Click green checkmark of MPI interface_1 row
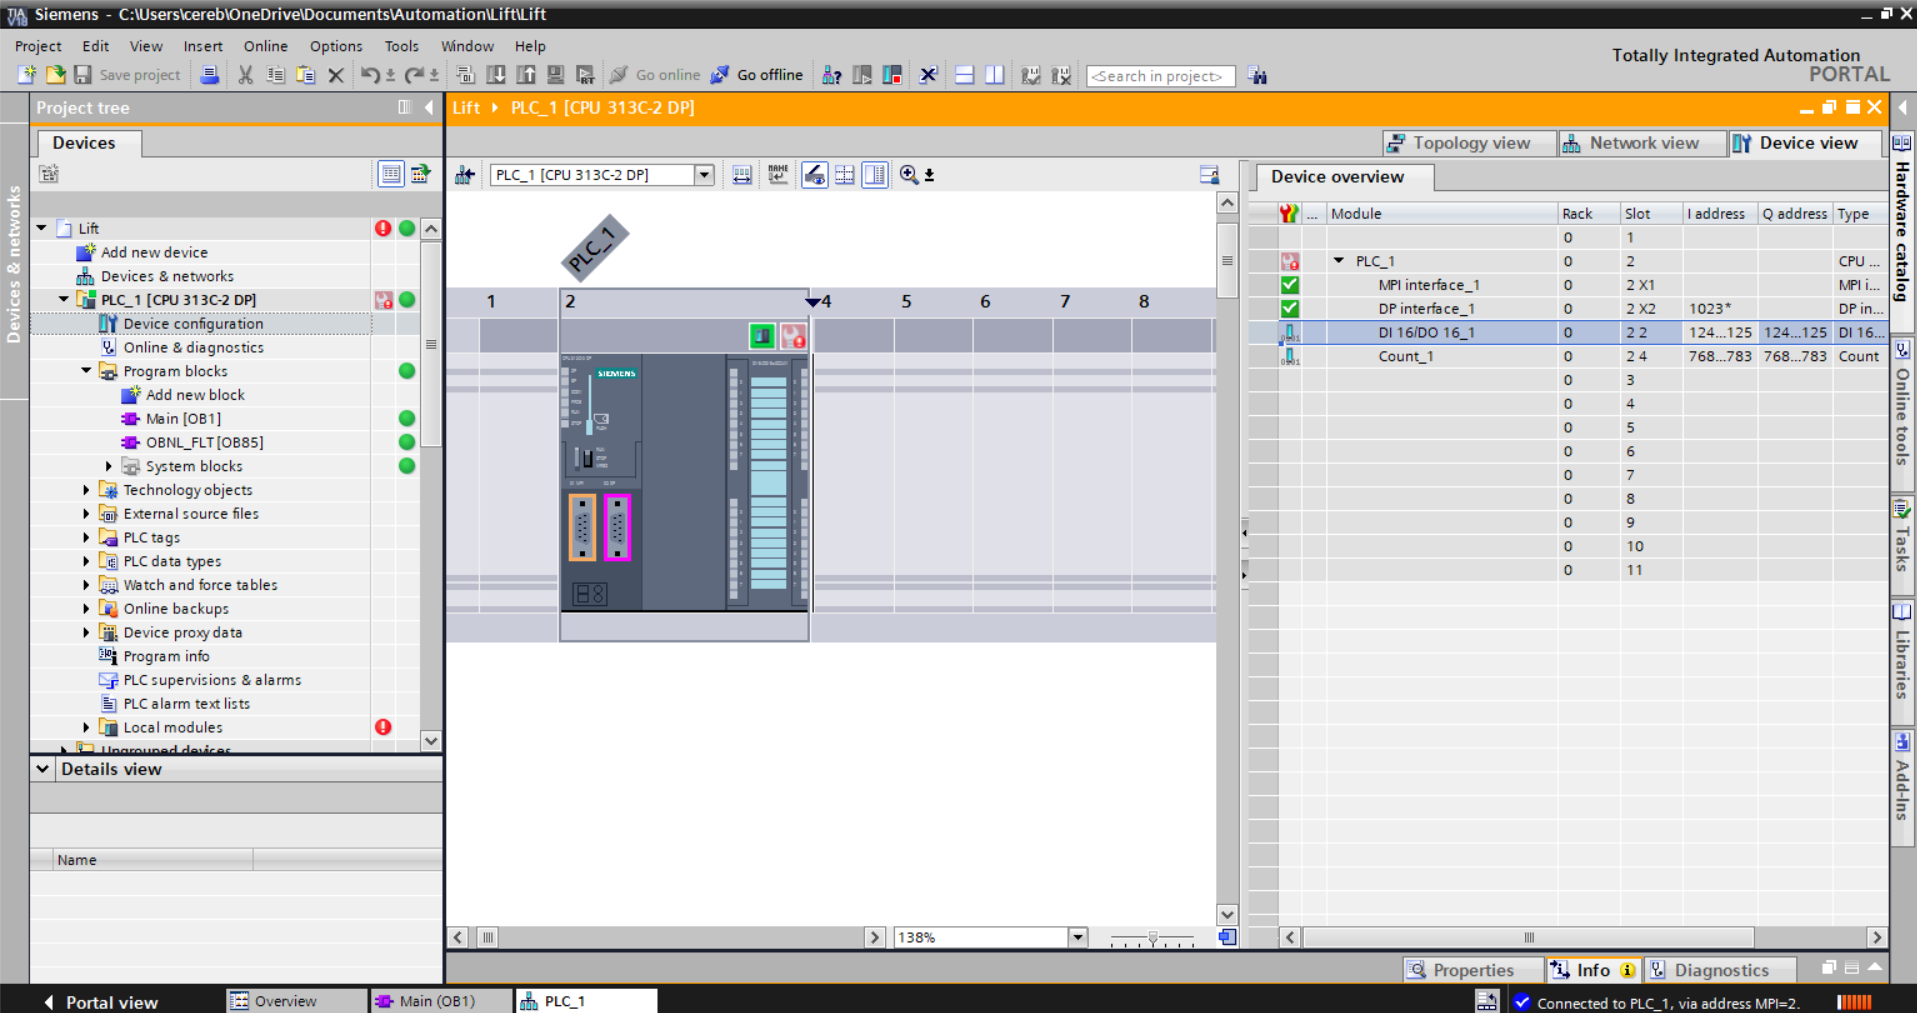 pyautogui.click(x=1290, y=285)
